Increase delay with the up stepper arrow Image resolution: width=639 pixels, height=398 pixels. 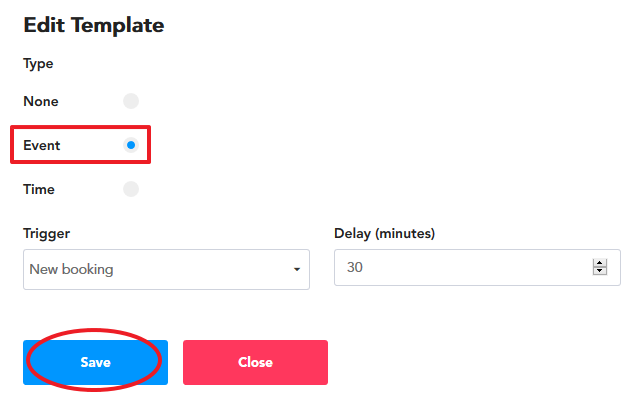[x=599, y=263]
